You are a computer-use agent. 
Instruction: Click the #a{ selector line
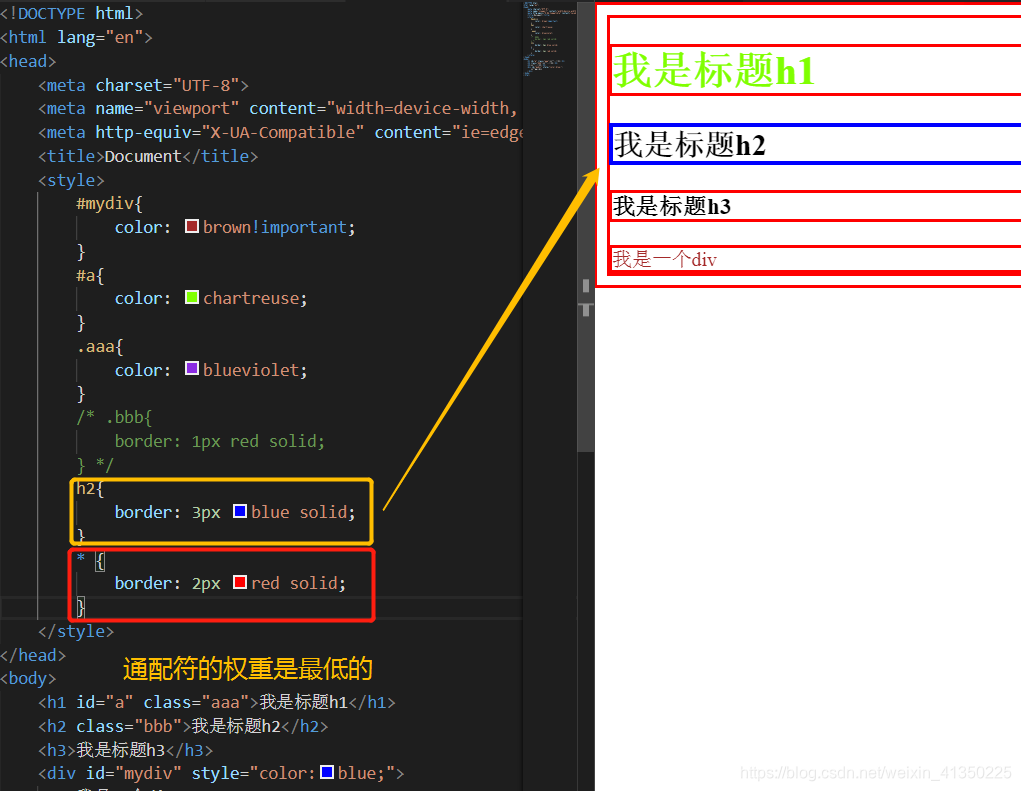point(90,275)
